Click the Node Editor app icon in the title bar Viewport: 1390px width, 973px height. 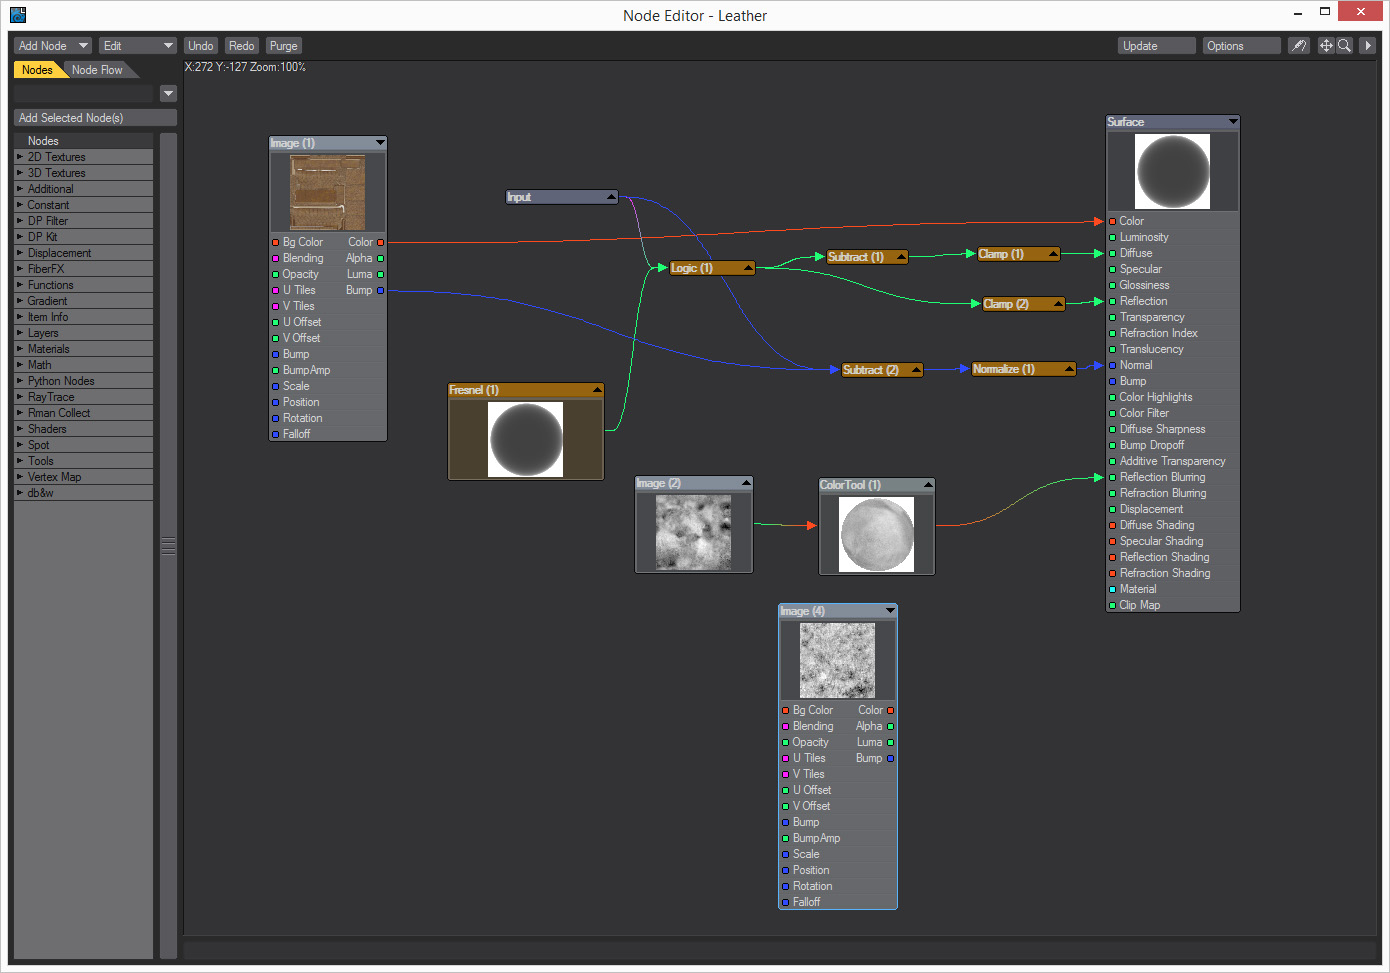[18, 15]
